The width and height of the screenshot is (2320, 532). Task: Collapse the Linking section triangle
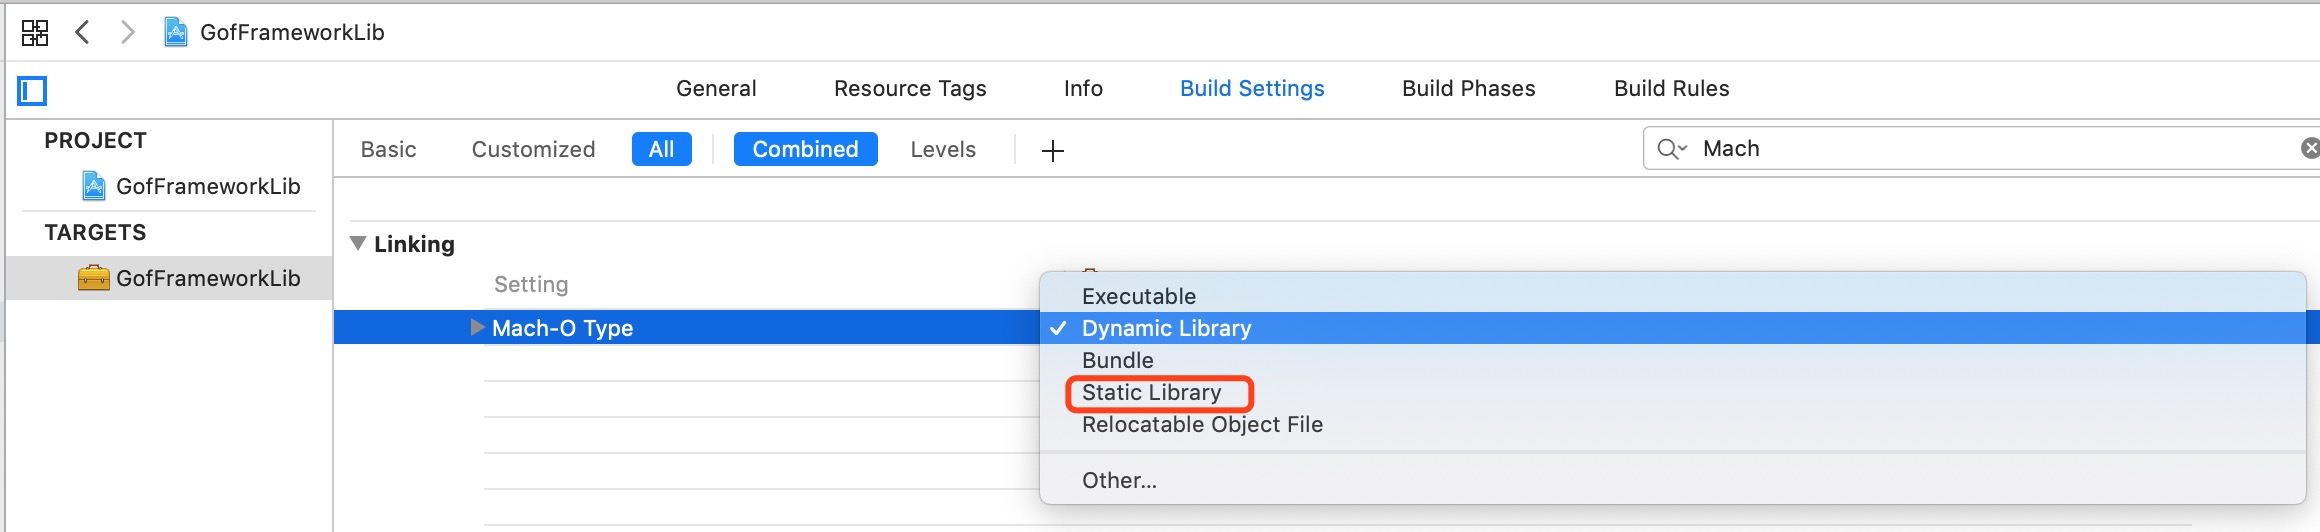point(358,243)
